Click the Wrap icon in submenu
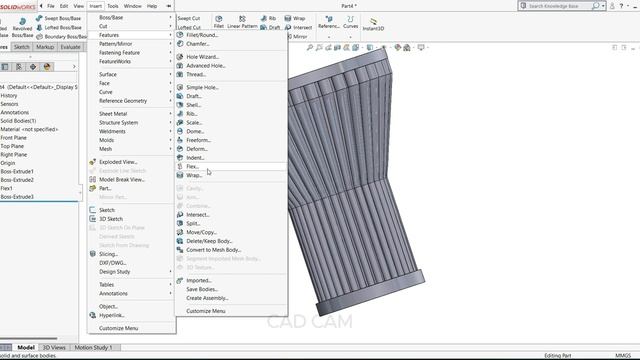This screenshot has width=640, height=360. [180, 175]
